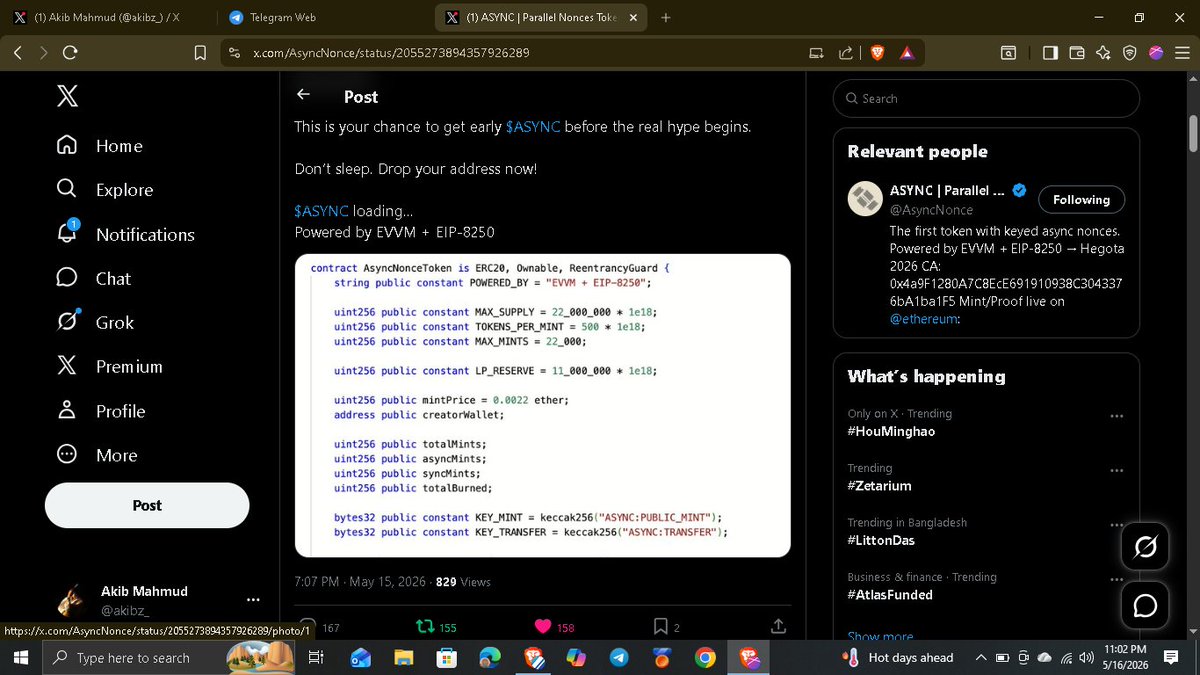Open the More menu in the sidebar
Screen dimensions: 1200x675
97,455
